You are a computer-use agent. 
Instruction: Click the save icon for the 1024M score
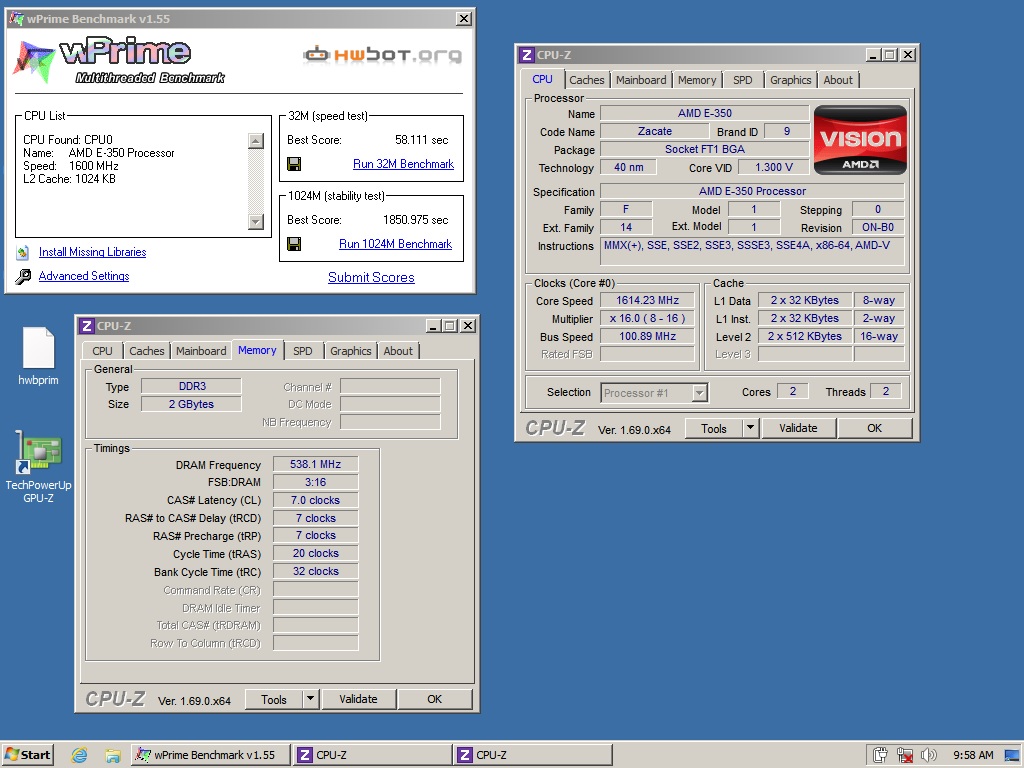click(x=294, y=244)
